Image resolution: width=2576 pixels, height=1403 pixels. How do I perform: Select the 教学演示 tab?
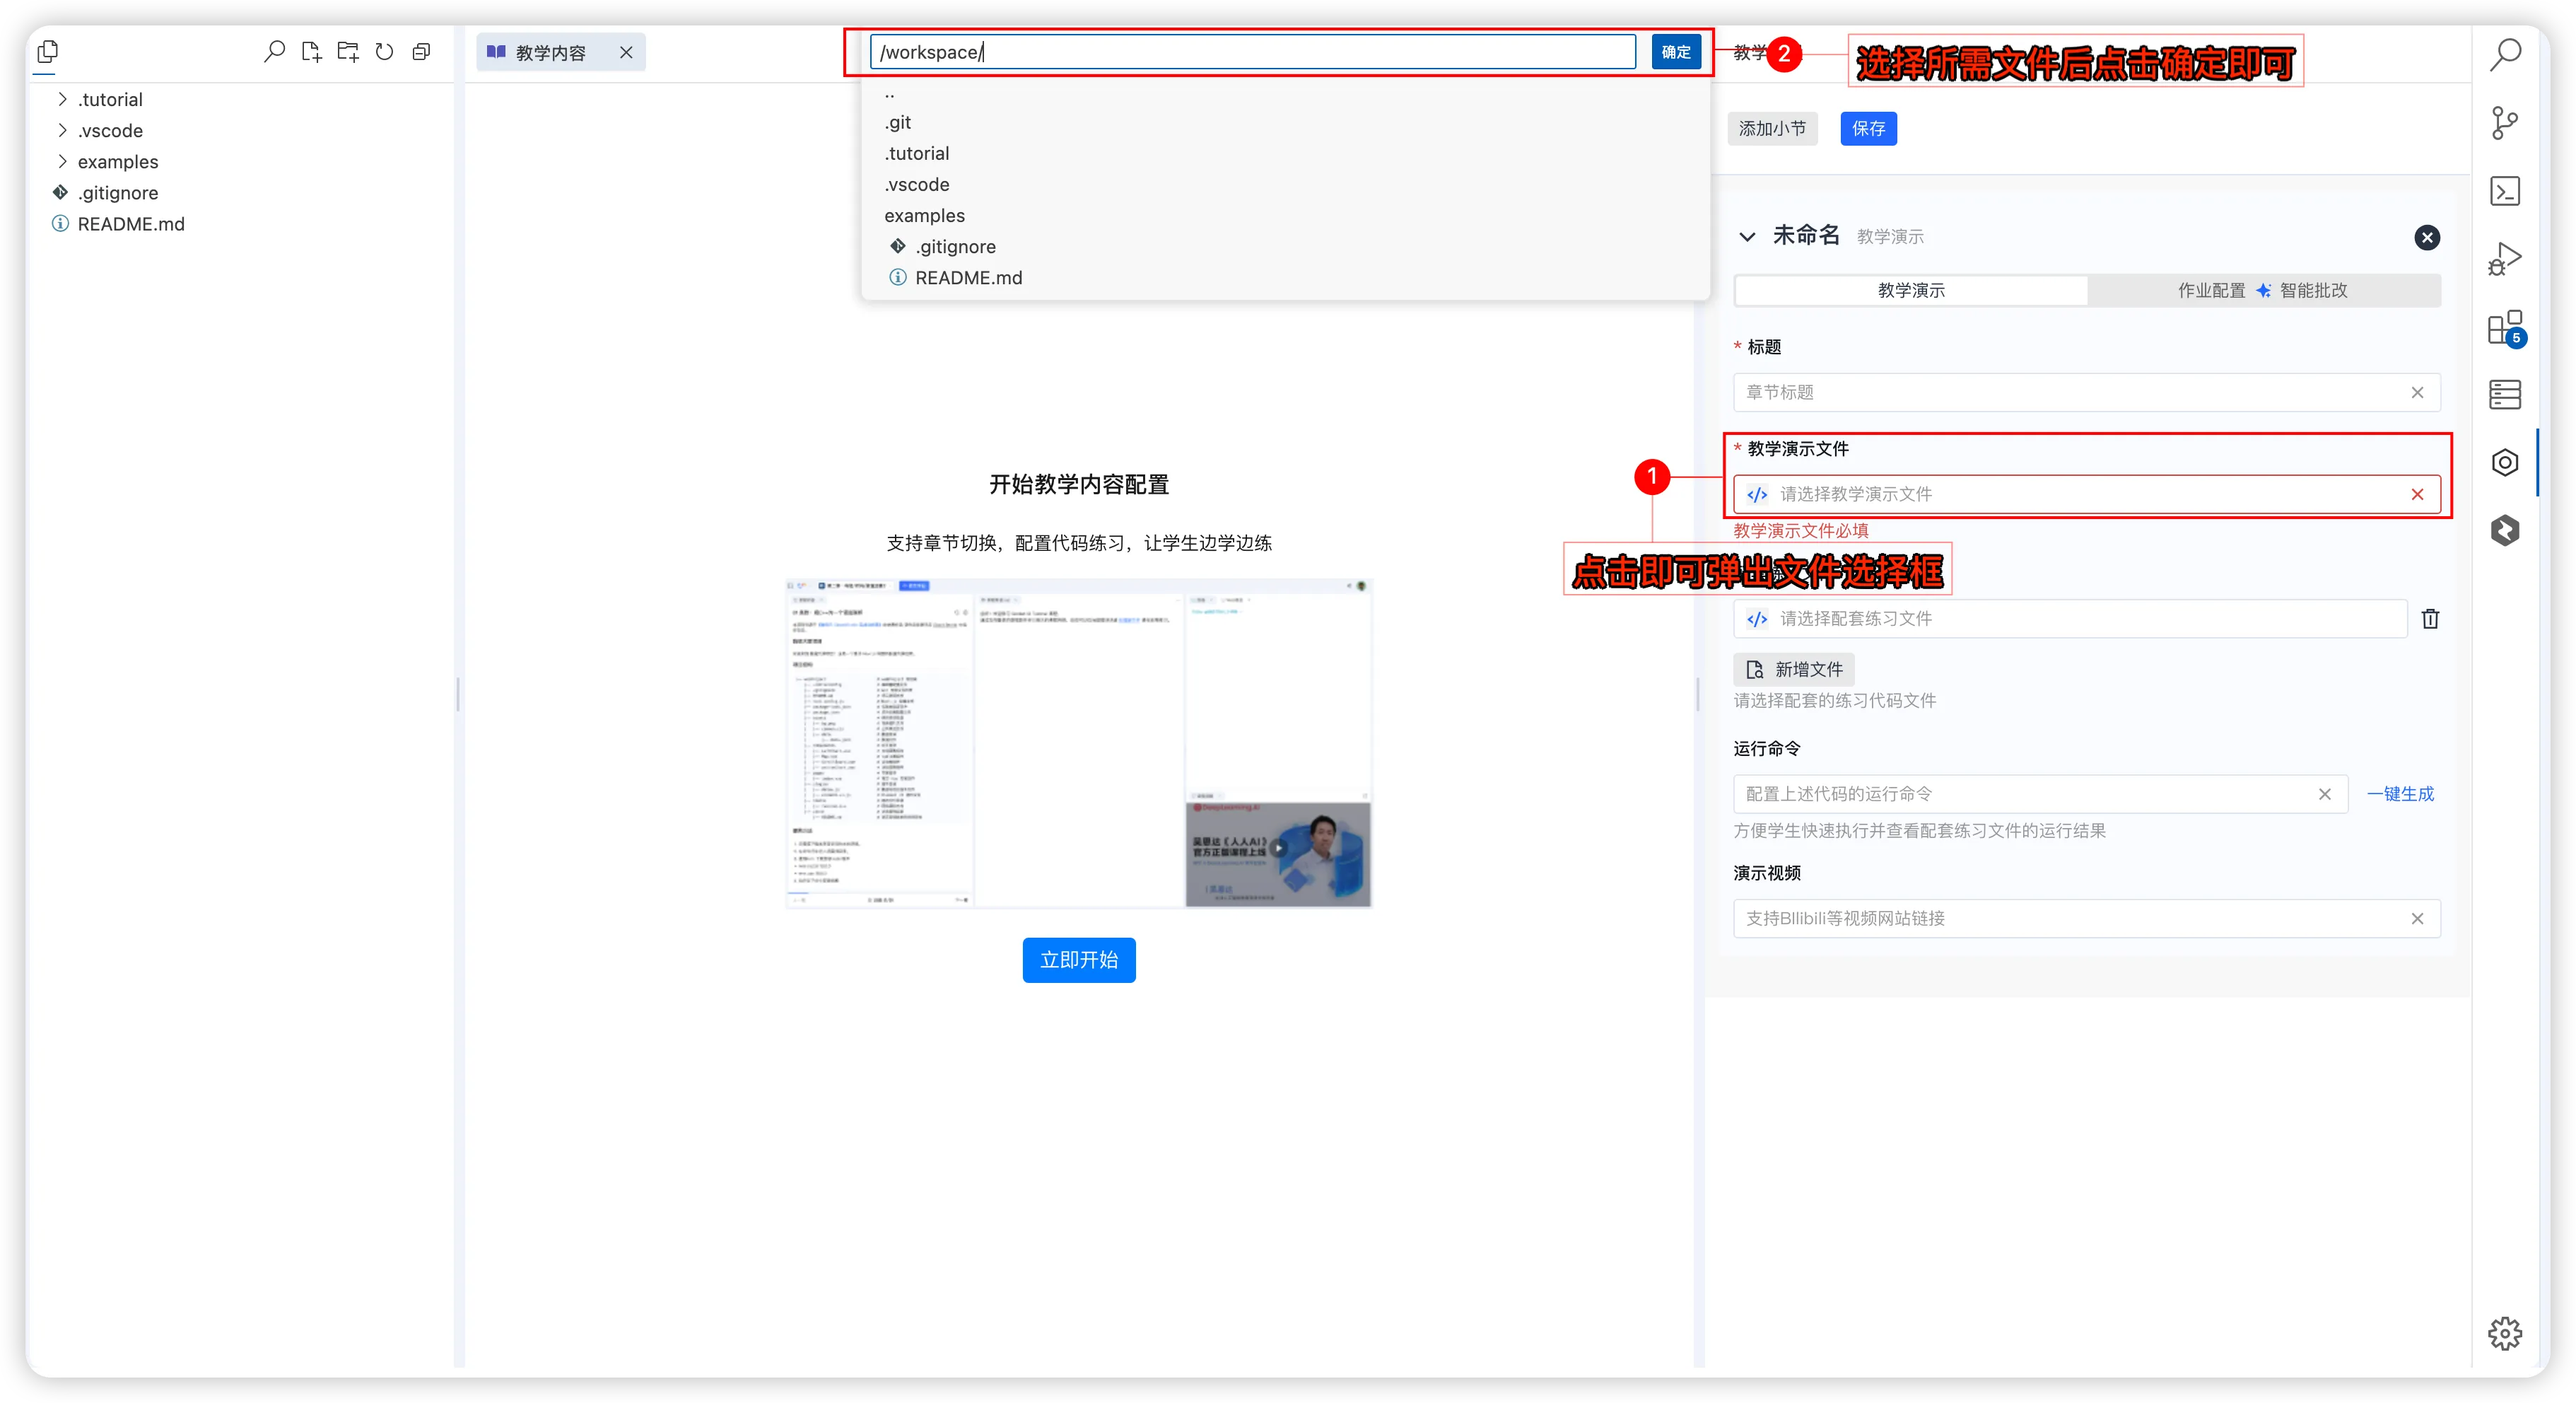tap(1910, 290)
